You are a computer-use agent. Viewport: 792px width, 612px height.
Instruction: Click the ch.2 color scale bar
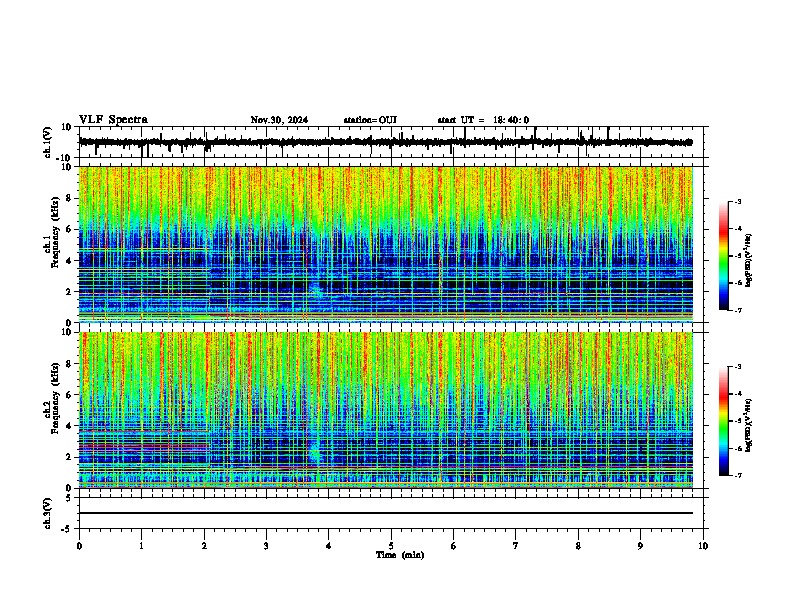point(724,421)
